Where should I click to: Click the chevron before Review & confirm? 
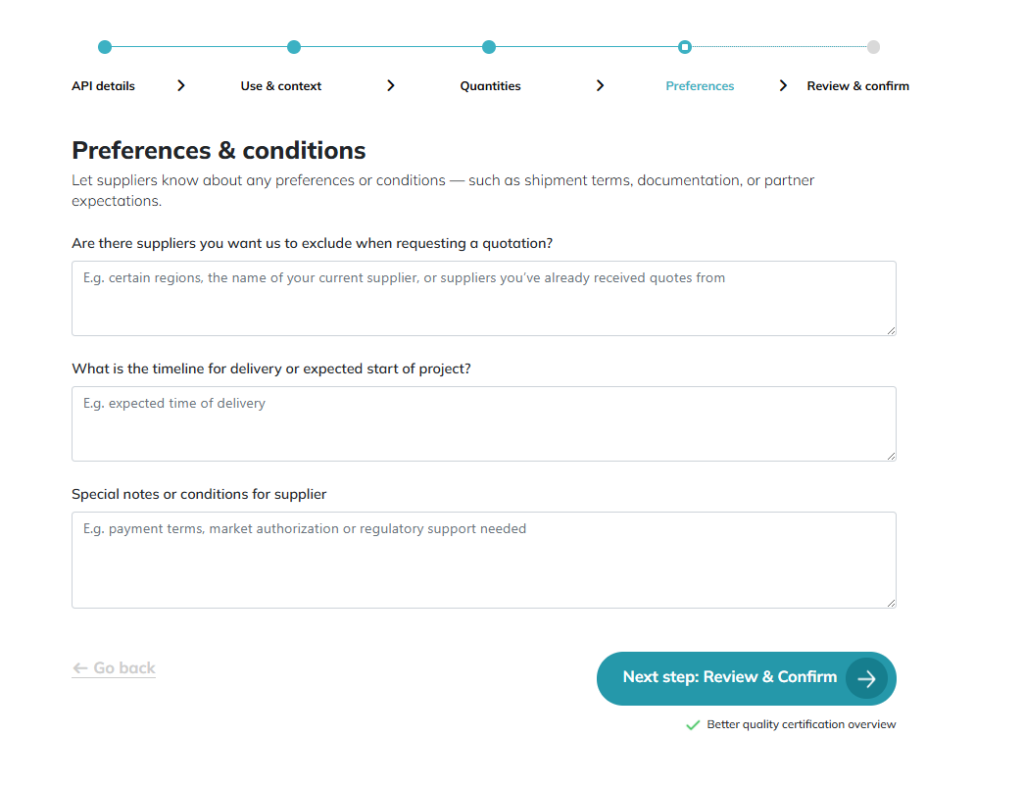(783, 86)
